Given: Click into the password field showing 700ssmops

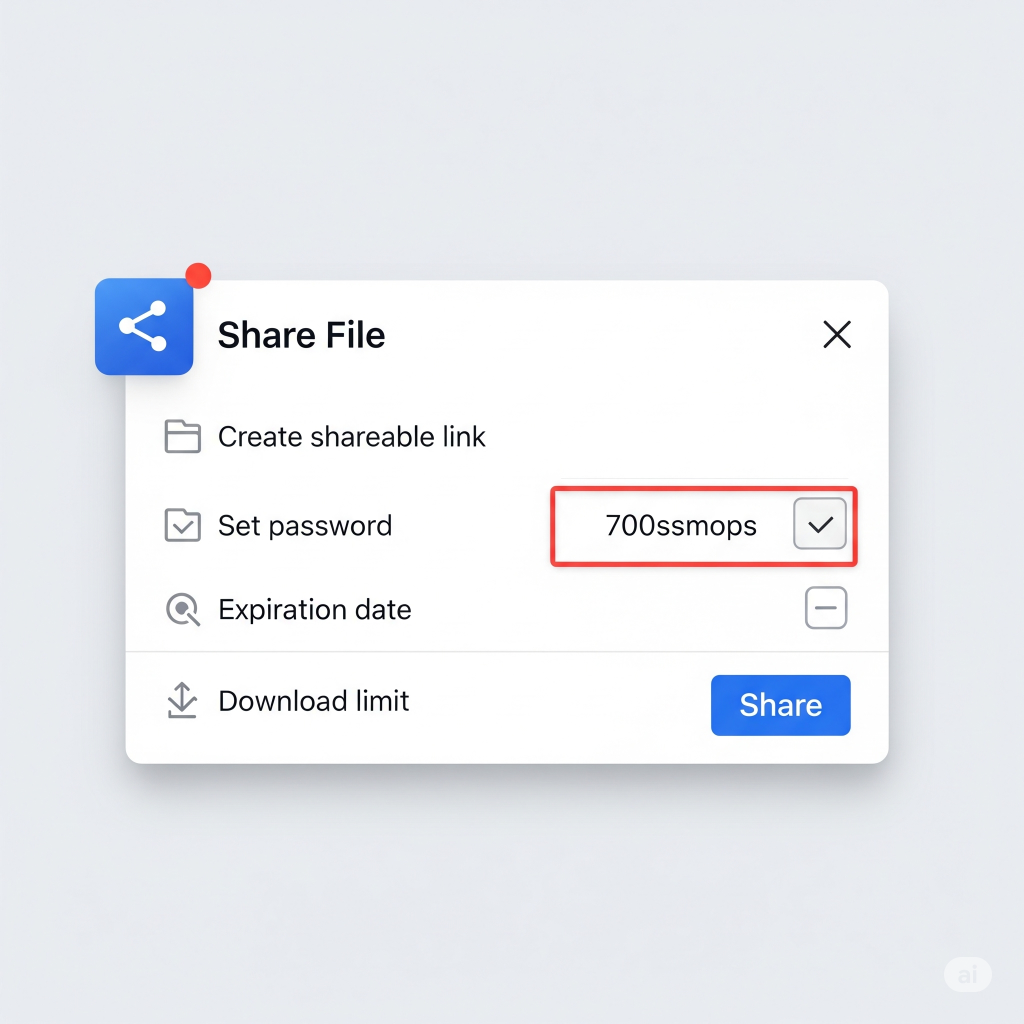Looking at the screenshot, I should 673,526.
